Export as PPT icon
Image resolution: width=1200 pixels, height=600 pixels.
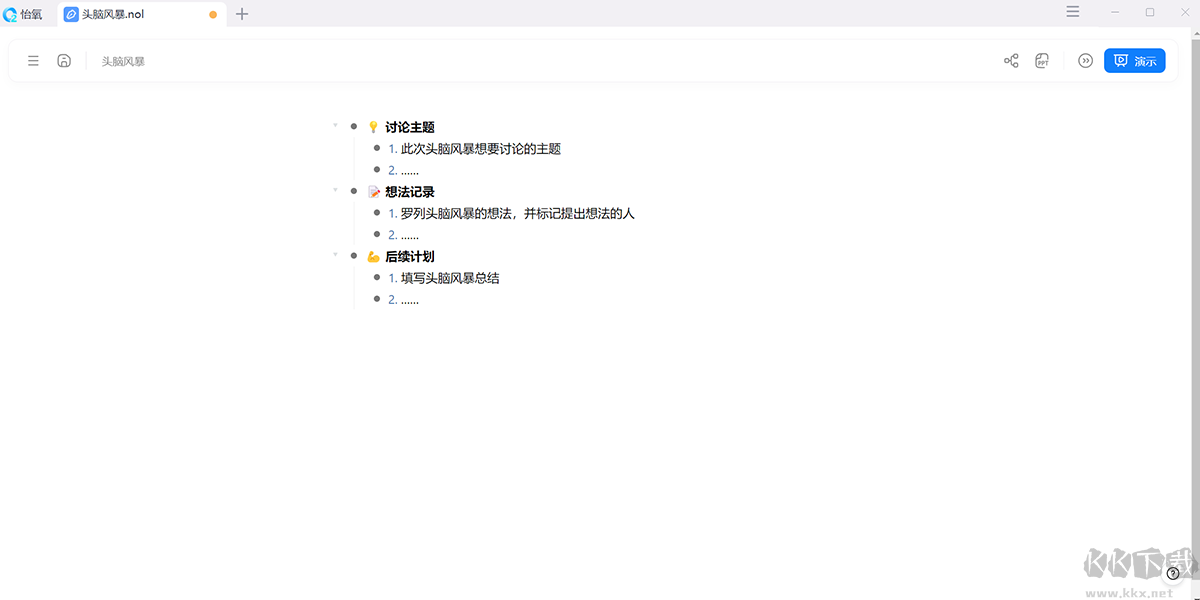pos(1042,61)
